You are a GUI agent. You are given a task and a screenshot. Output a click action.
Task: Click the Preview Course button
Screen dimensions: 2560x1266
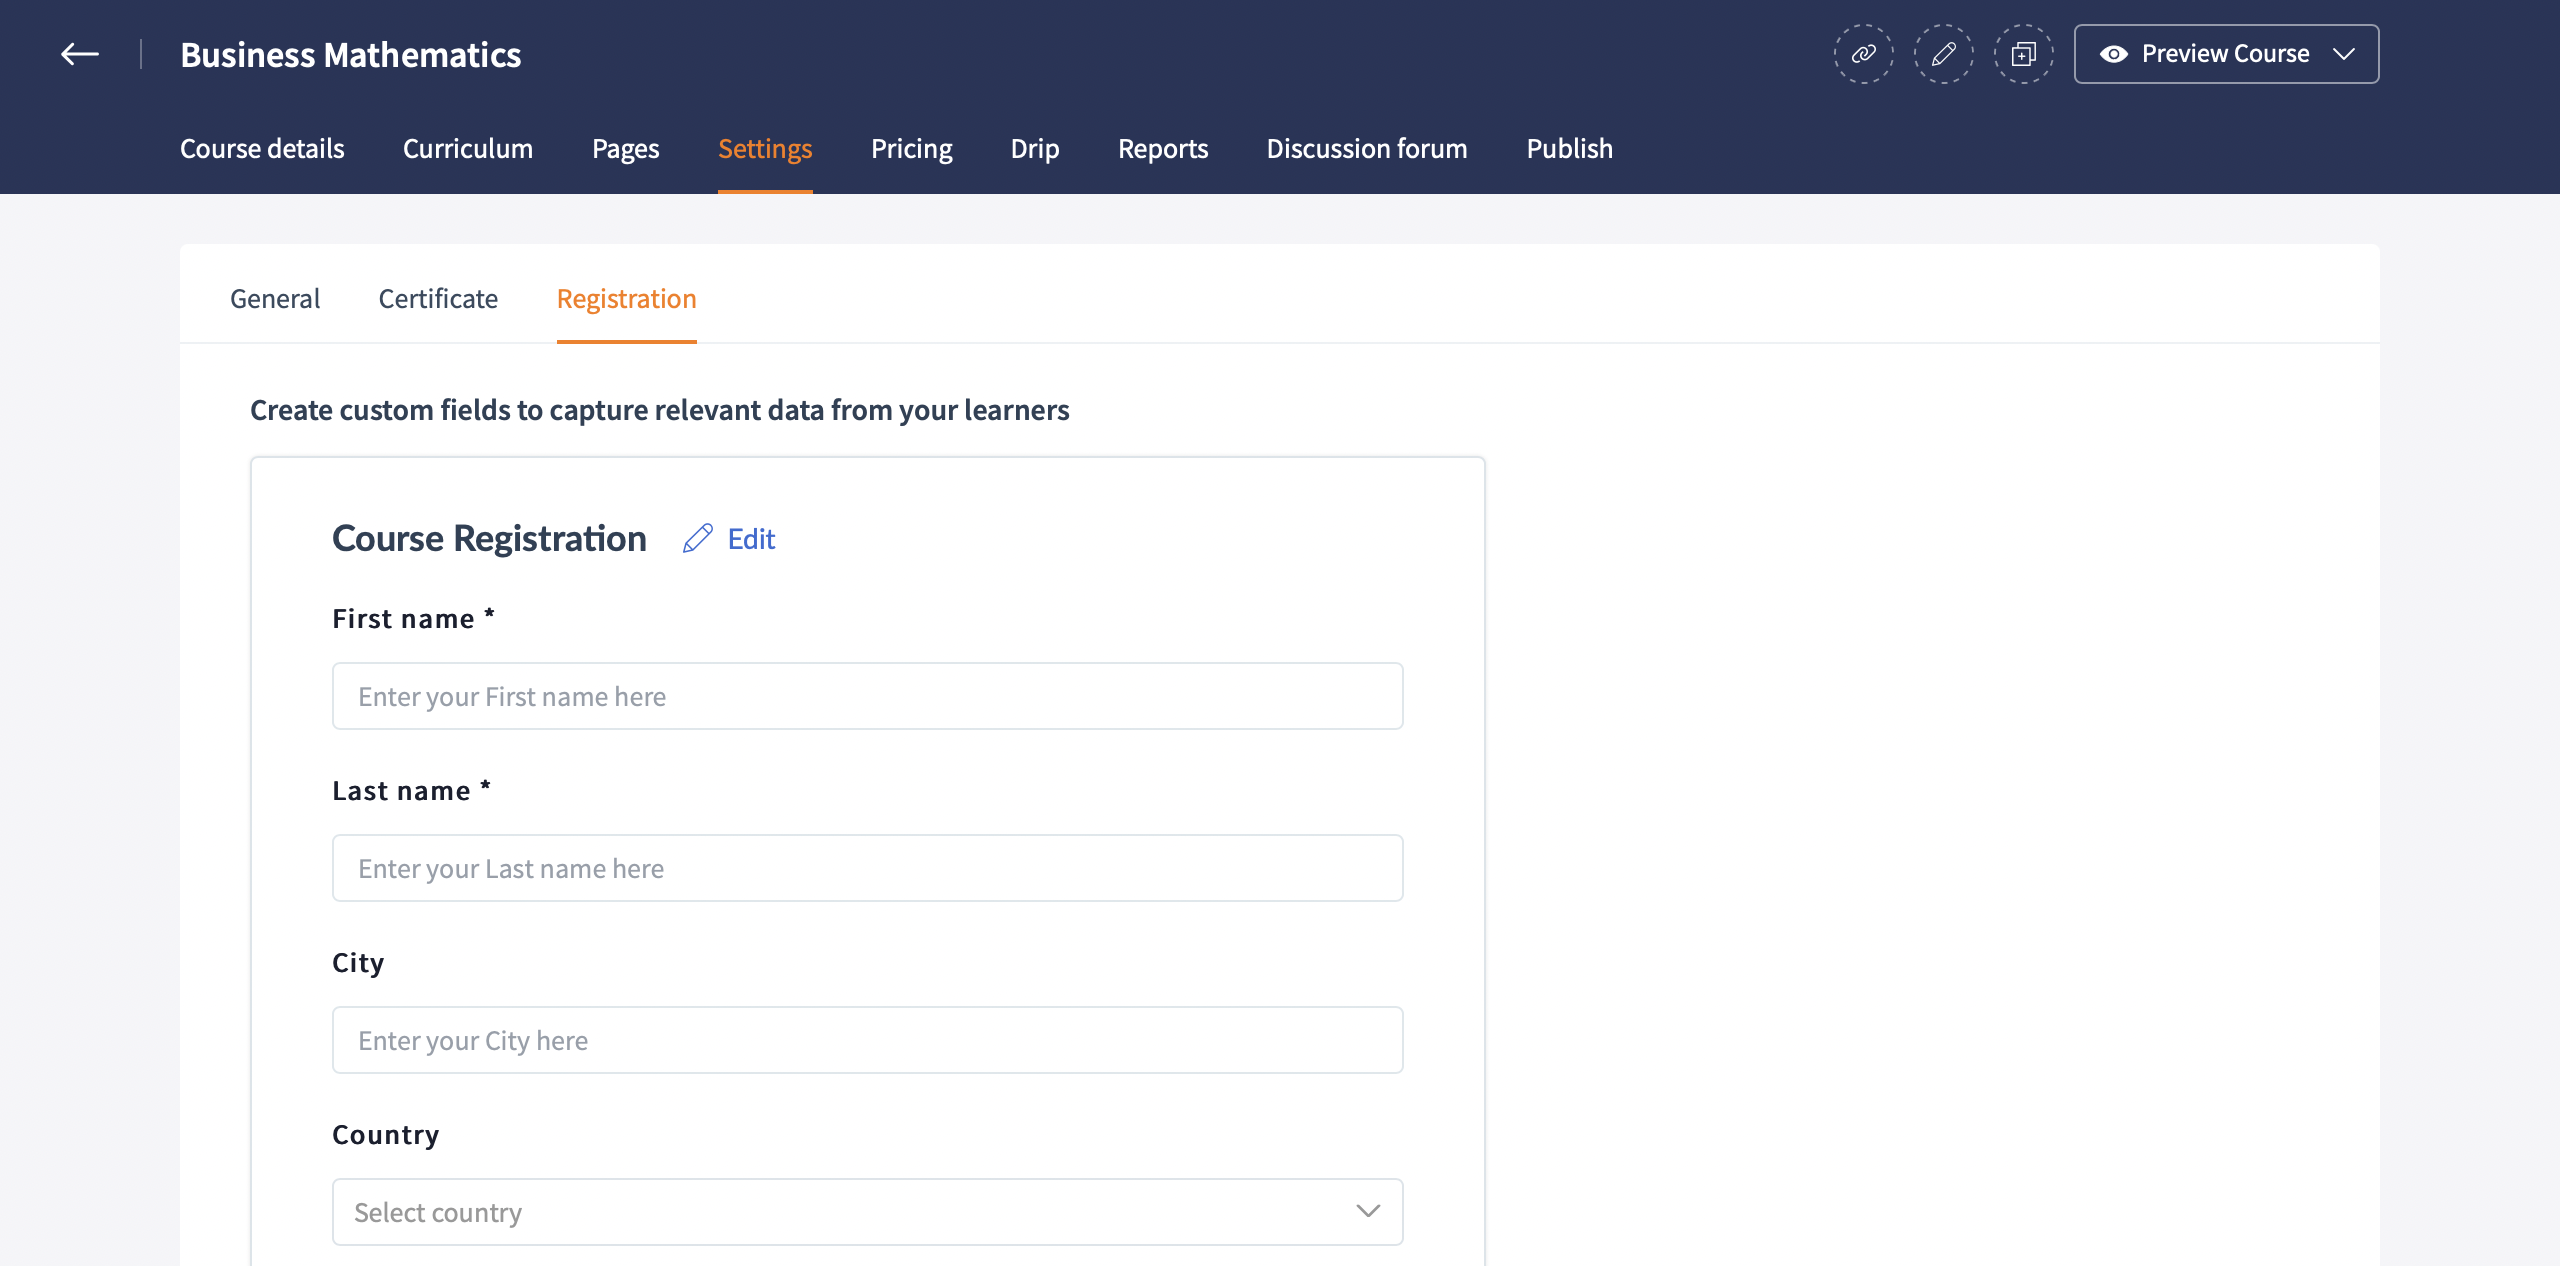pos(2224,54)
